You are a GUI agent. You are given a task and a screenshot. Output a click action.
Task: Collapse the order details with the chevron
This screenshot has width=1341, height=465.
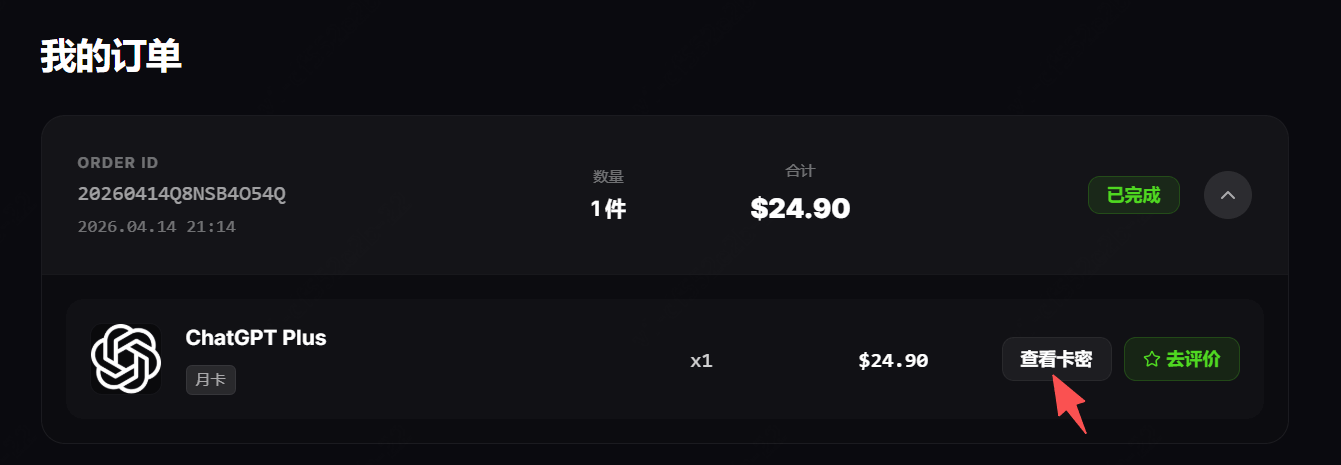(1228, 195)
